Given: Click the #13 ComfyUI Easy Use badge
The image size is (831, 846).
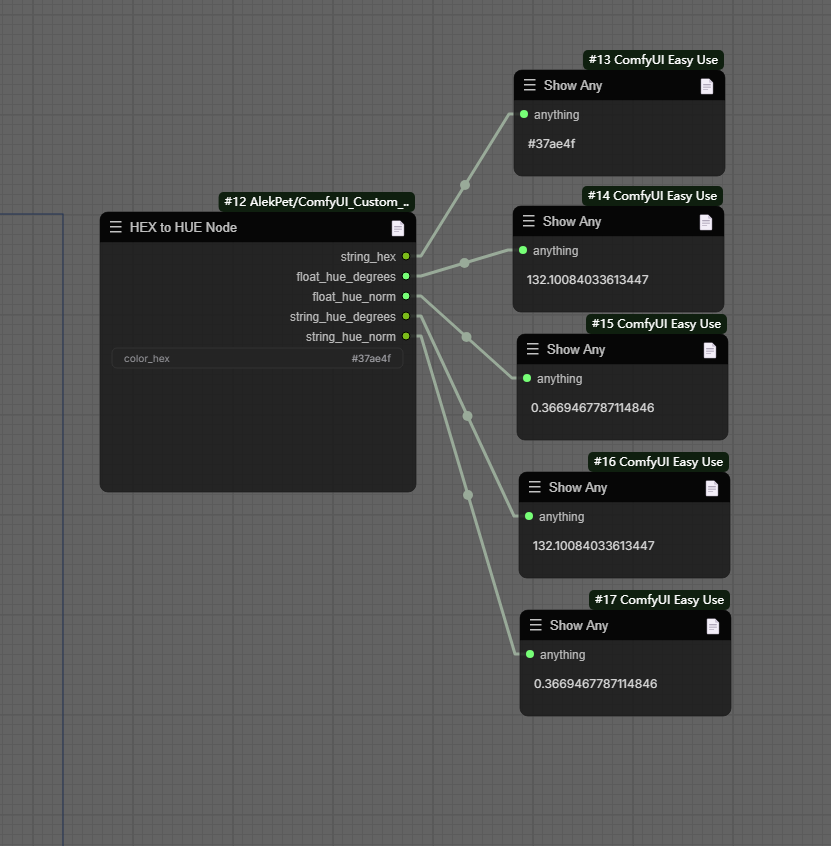Looking at the screenshot, I should point(653,60).
